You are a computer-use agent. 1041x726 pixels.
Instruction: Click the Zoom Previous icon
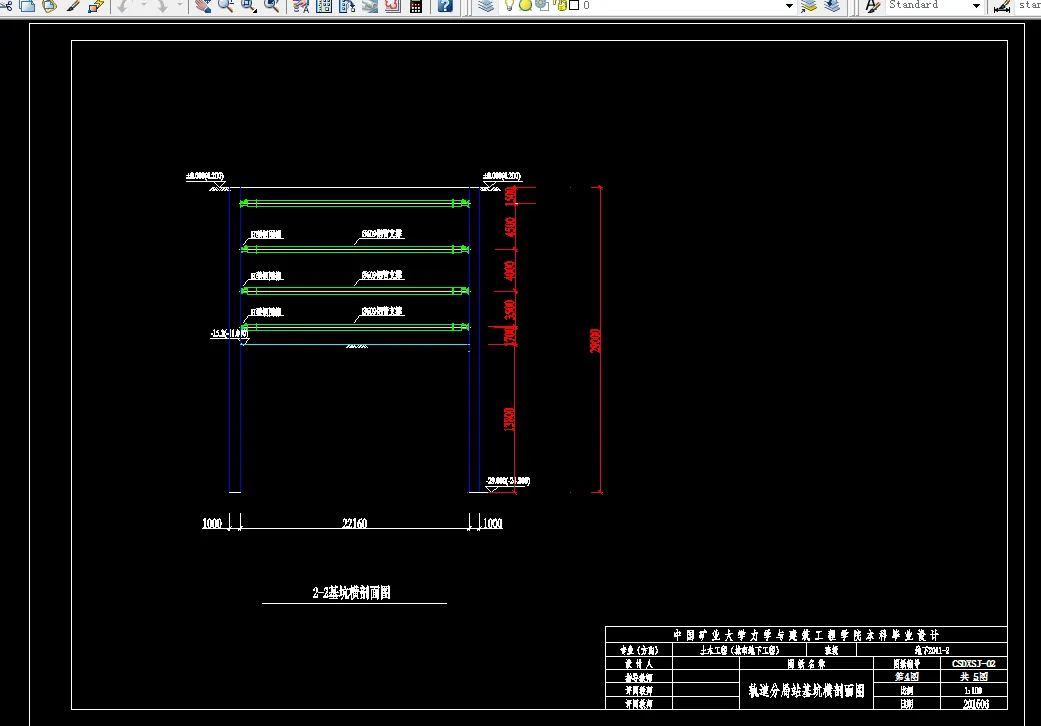272,5
